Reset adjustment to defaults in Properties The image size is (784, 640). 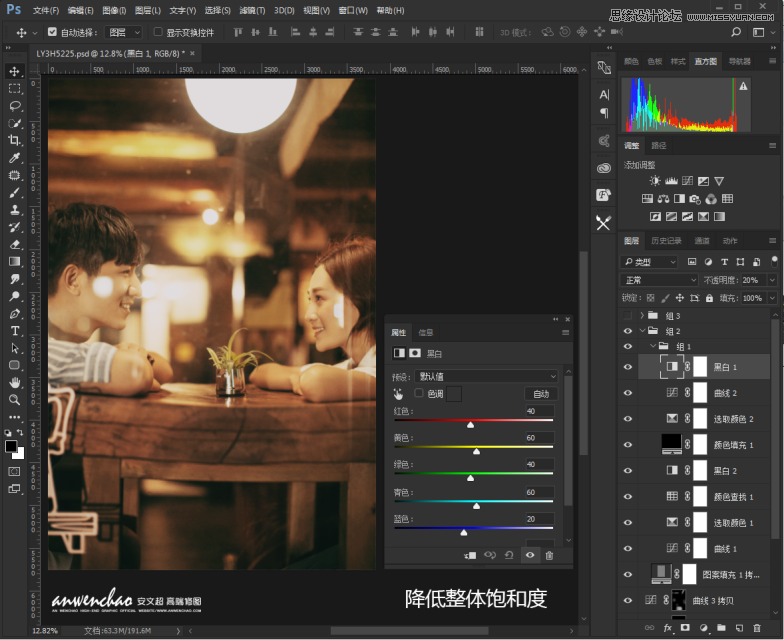(509, 555)
